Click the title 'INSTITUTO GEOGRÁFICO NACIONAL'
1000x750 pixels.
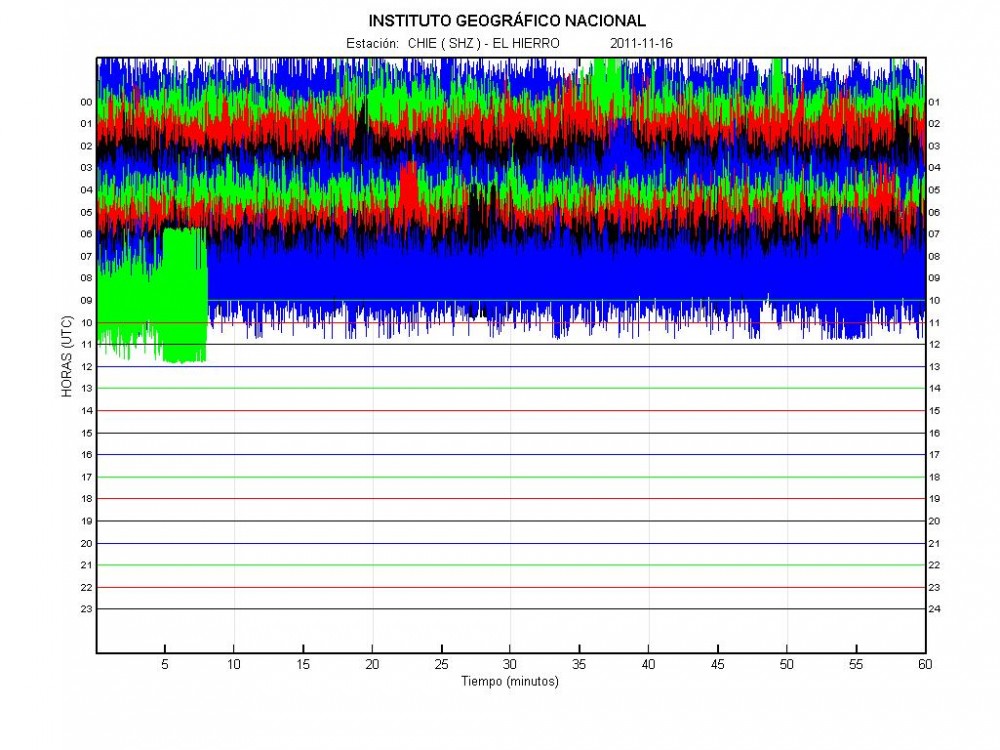507,20
